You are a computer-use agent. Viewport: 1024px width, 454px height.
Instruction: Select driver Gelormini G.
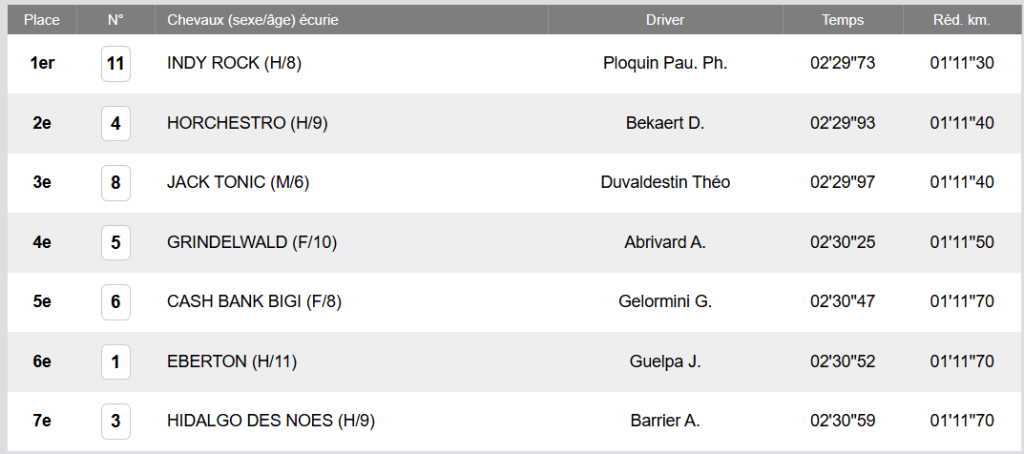pyautogui.click(x=665, y=302)
